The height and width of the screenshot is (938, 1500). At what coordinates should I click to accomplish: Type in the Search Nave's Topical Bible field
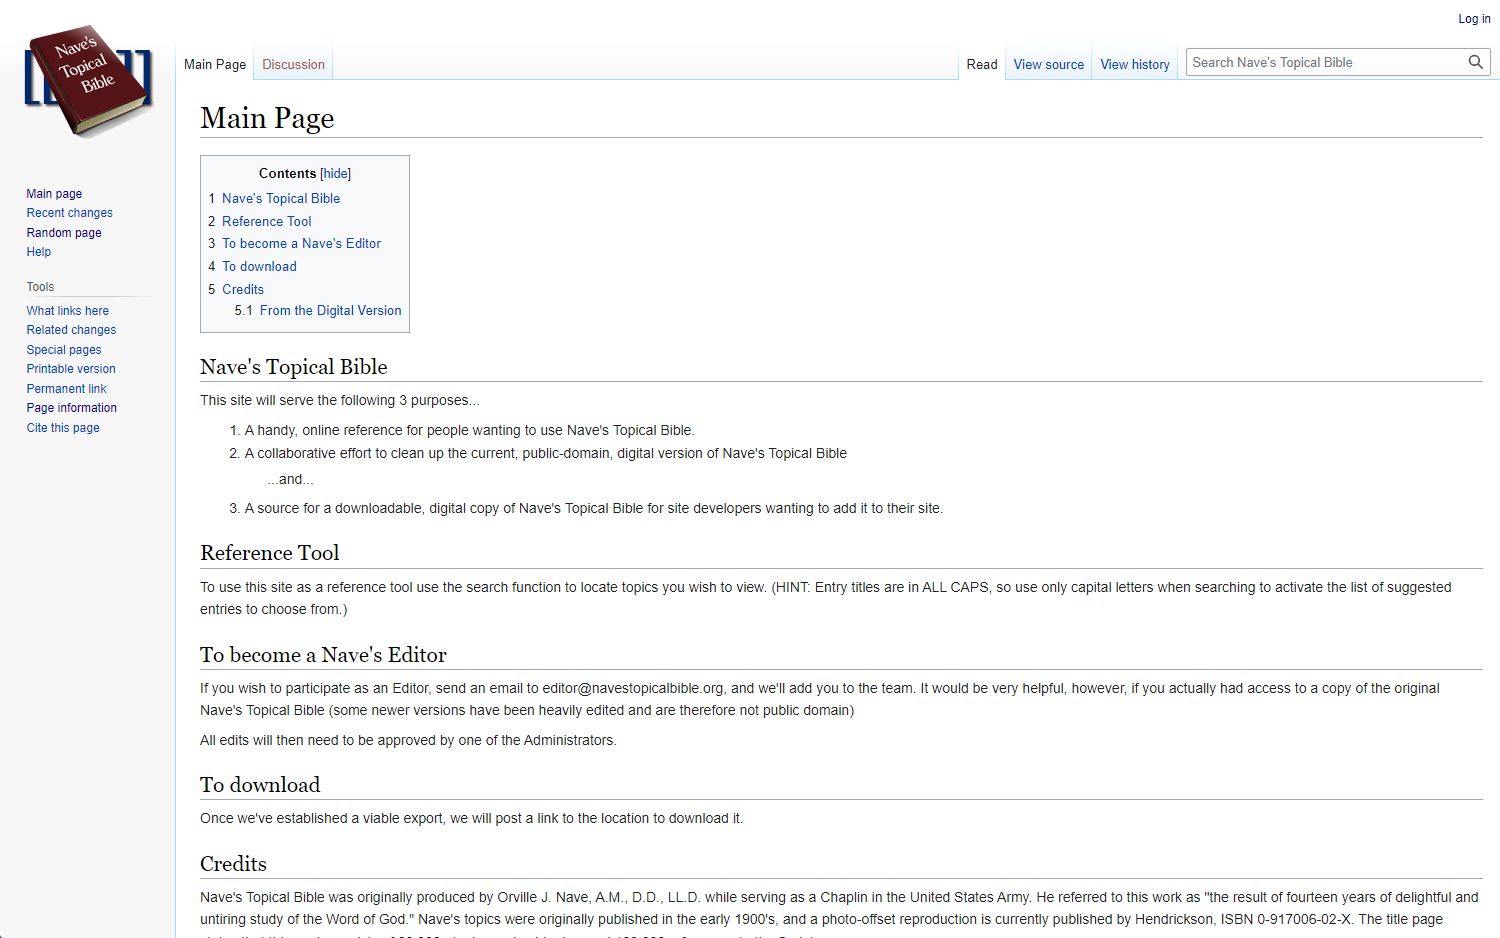coord(1322,62)
